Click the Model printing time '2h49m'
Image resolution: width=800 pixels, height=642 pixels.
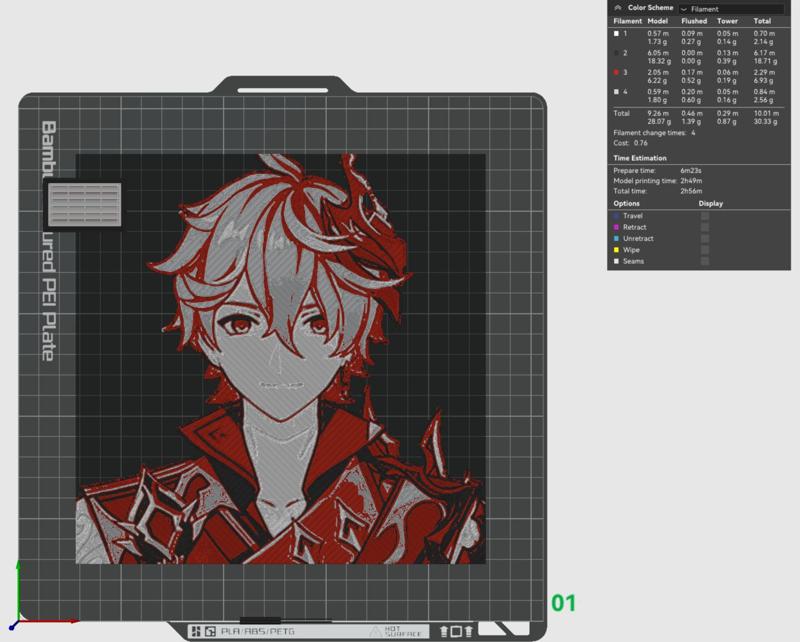click(x=691, y=181)
